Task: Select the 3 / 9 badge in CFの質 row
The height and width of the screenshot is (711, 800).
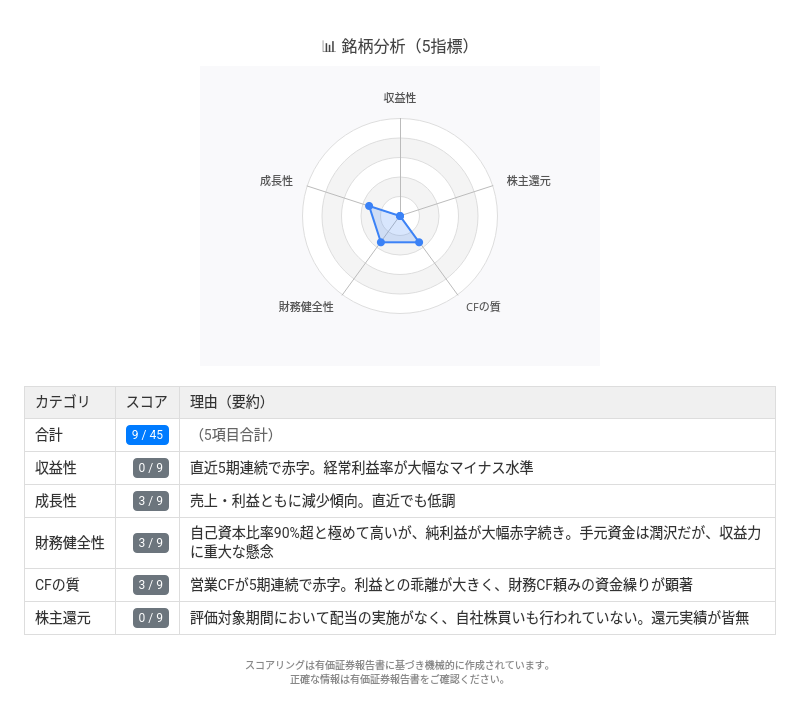Action: coord(151,585)
